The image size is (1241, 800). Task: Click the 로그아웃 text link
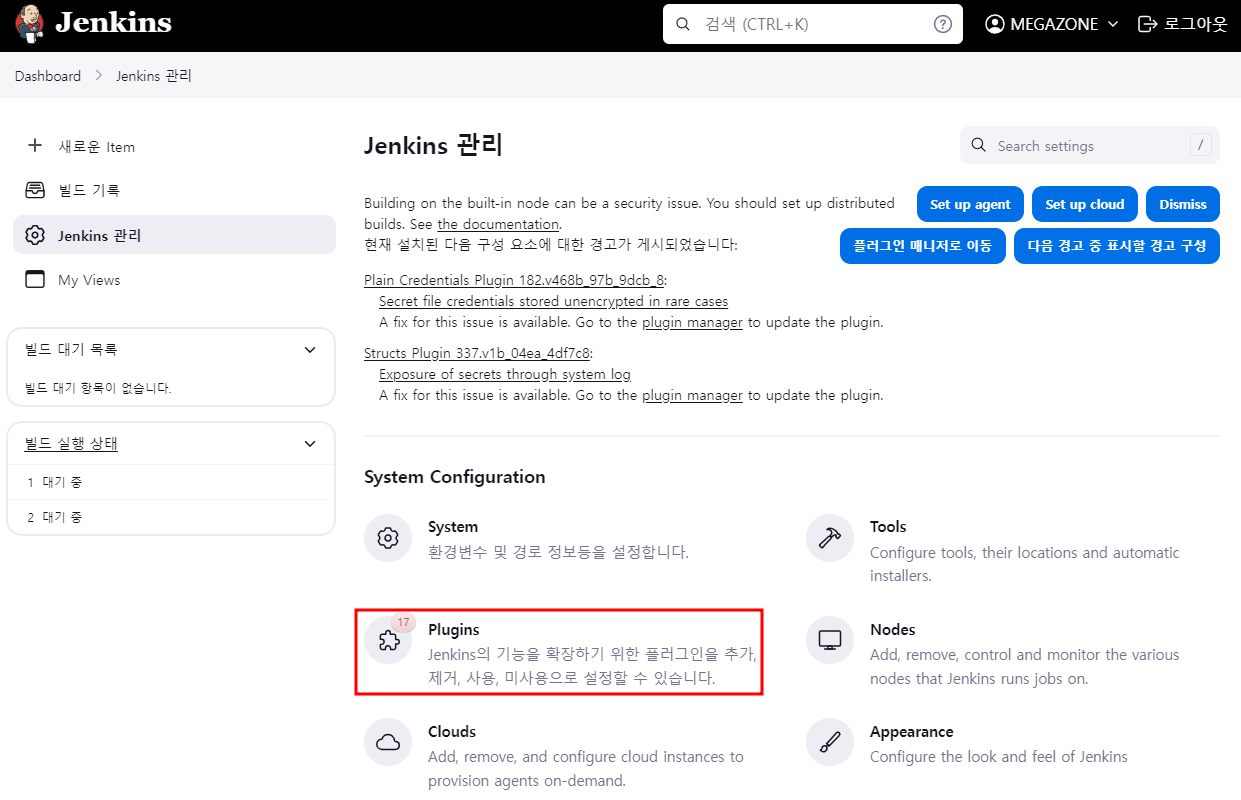[x=1196, y=24]
